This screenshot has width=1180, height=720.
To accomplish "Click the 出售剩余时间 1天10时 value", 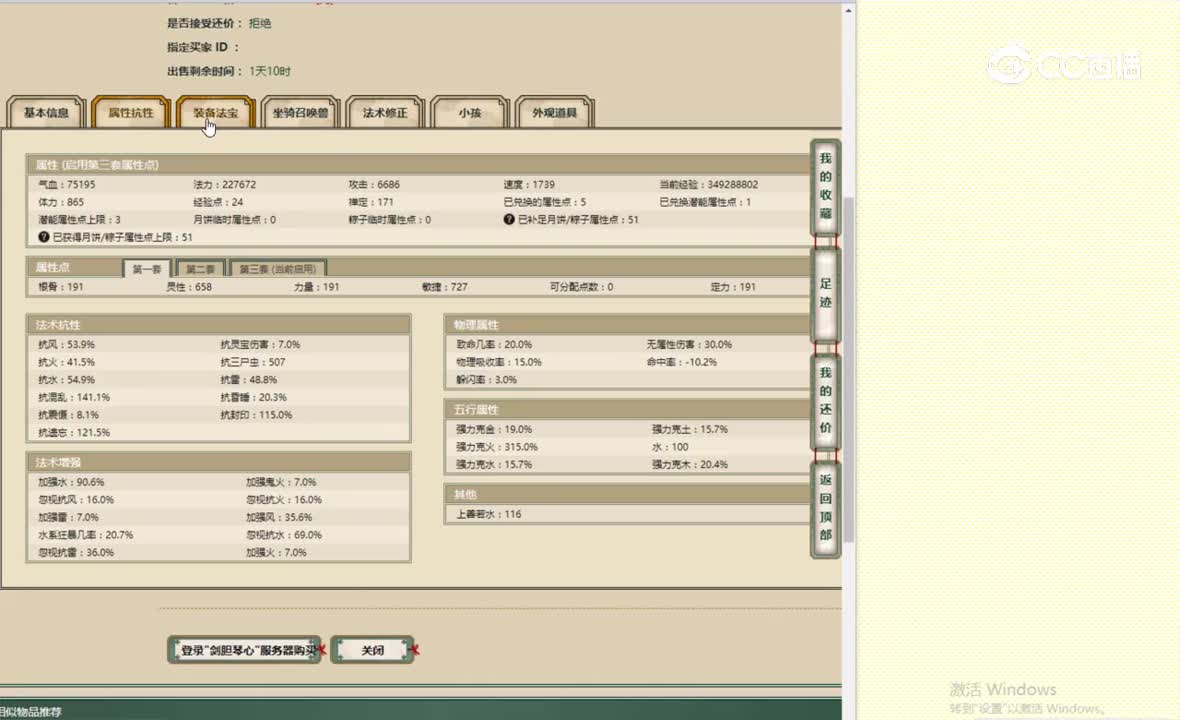I will pos(269,71).
